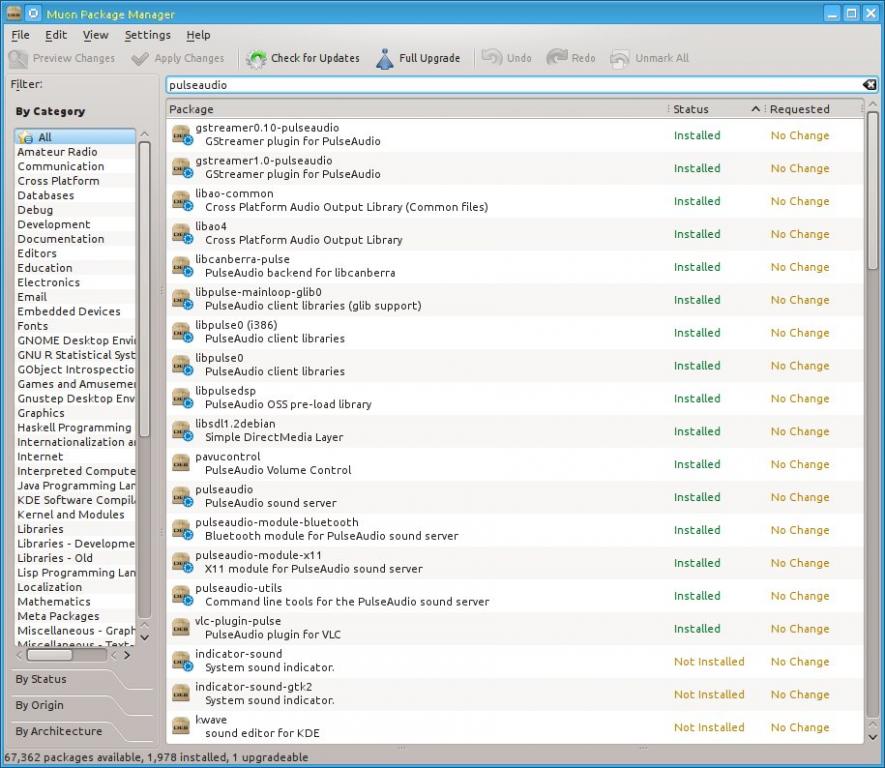Click into the pulseaudio search field
Viewport: 885px width, 768px height.
514,85
